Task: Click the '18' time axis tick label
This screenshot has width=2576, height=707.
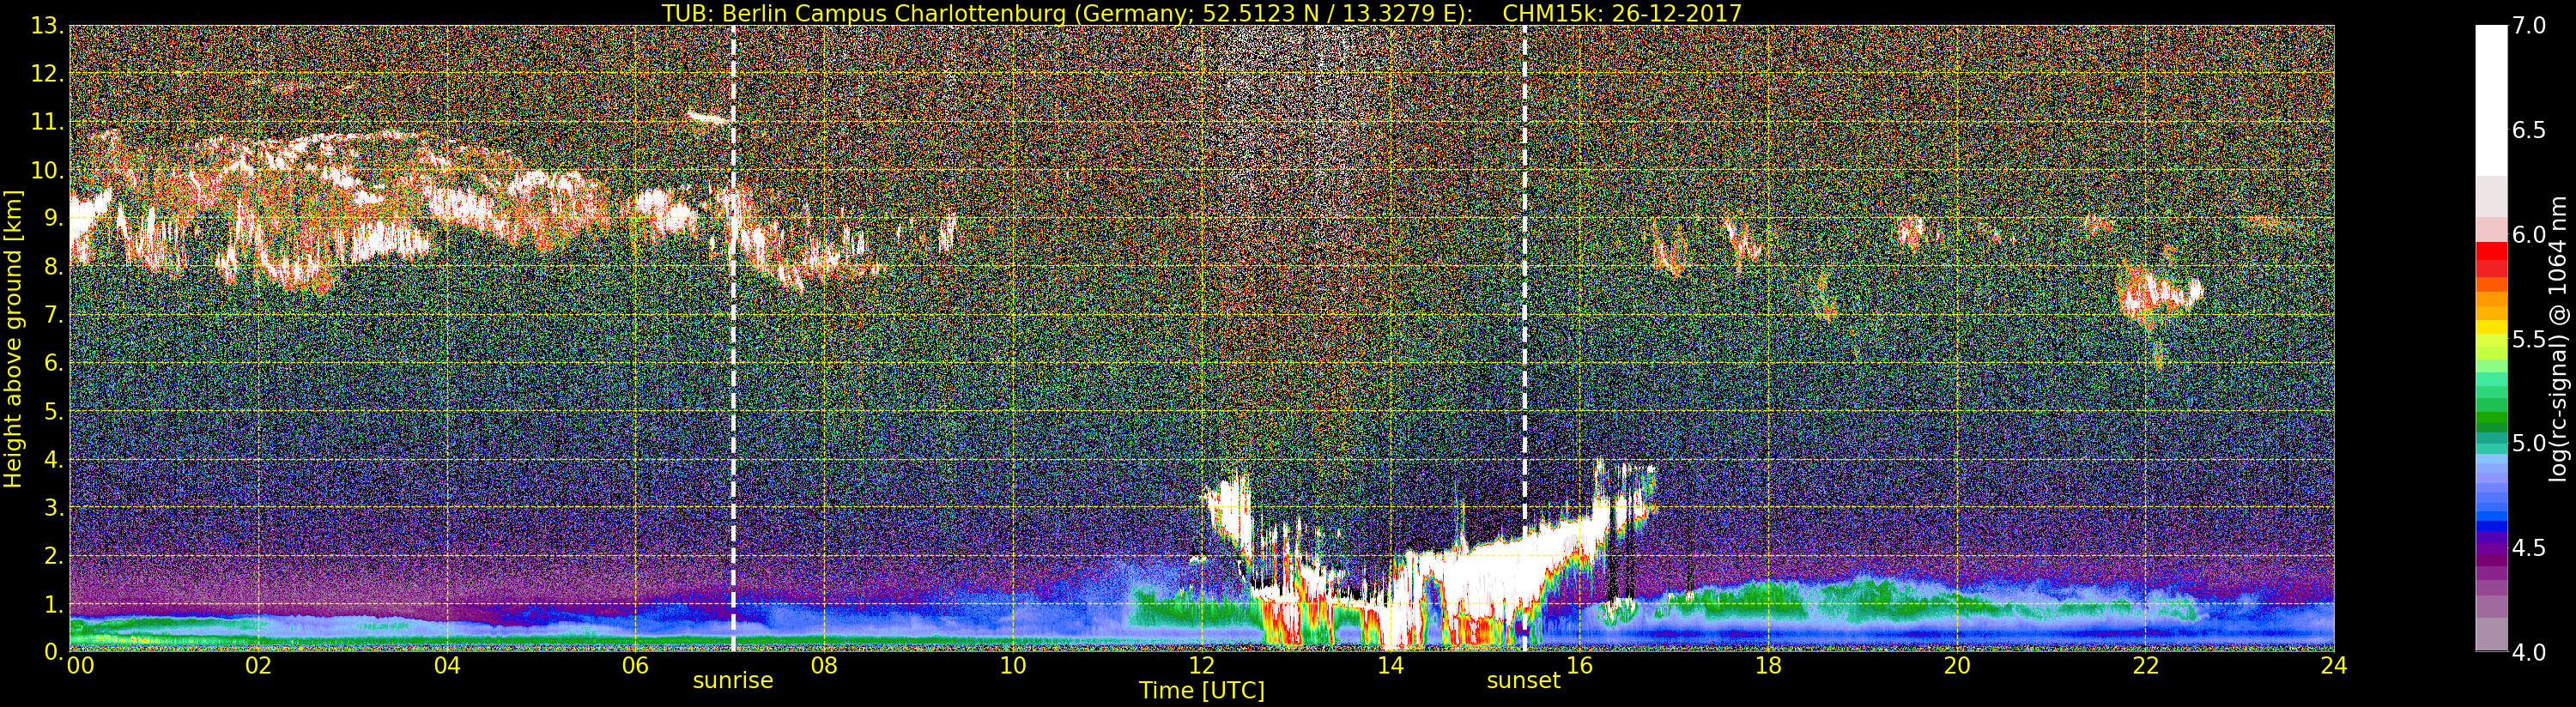Action: pyautogui.click(x=1768, y=665)
